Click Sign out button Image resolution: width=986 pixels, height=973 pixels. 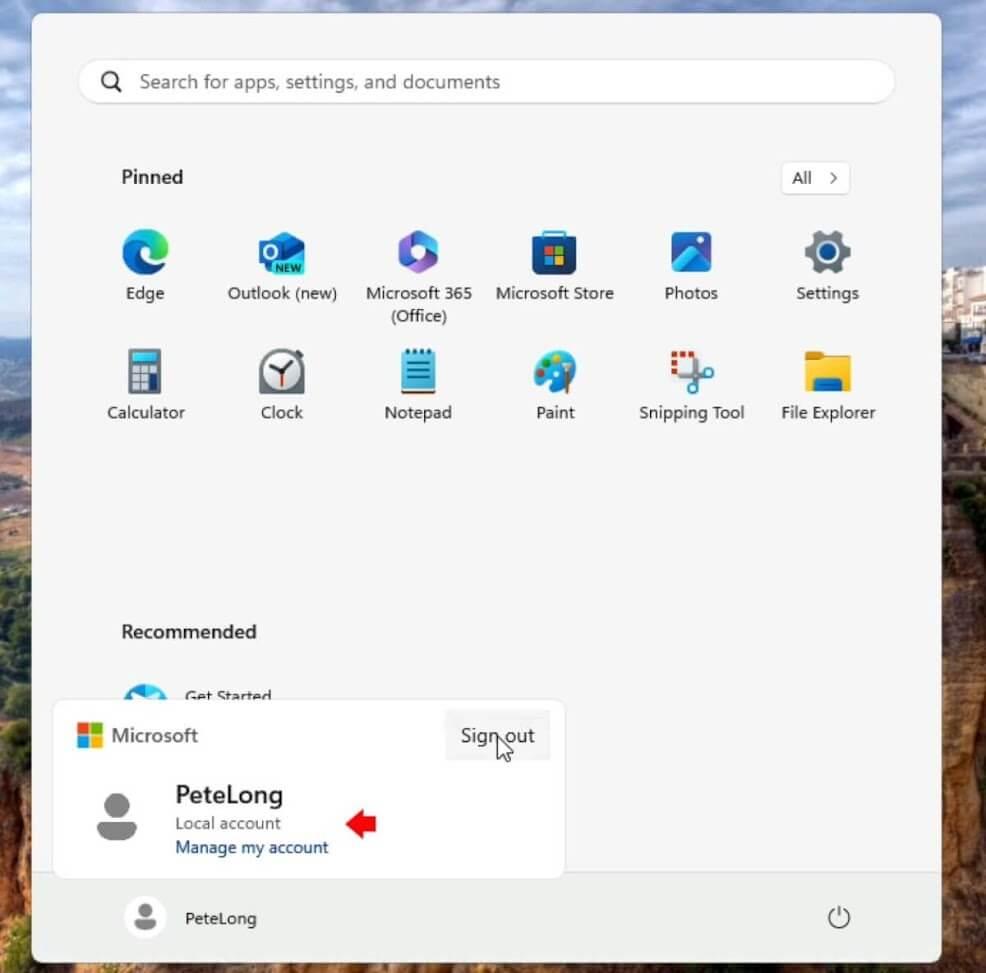497,735
